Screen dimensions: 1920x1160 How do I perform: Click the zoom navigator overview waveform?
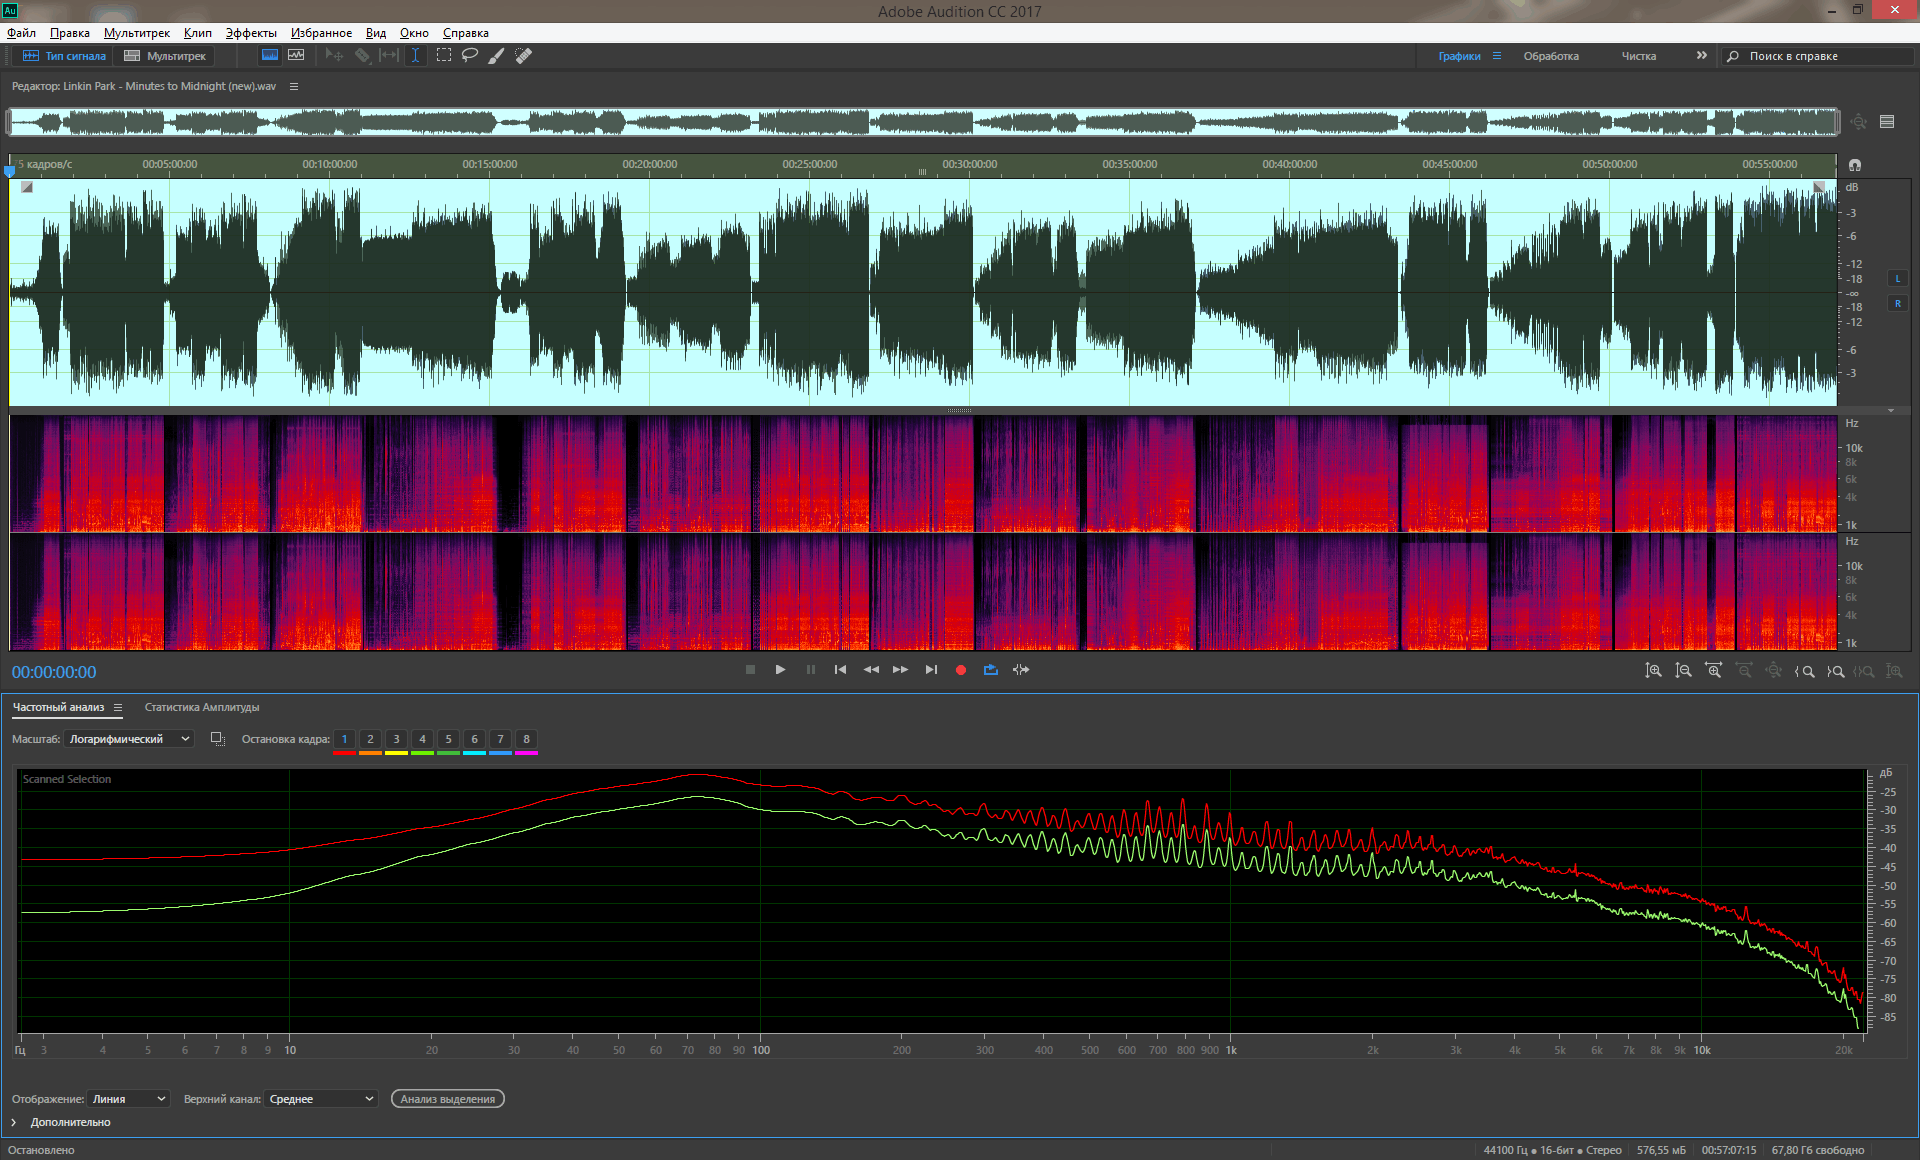923,122
